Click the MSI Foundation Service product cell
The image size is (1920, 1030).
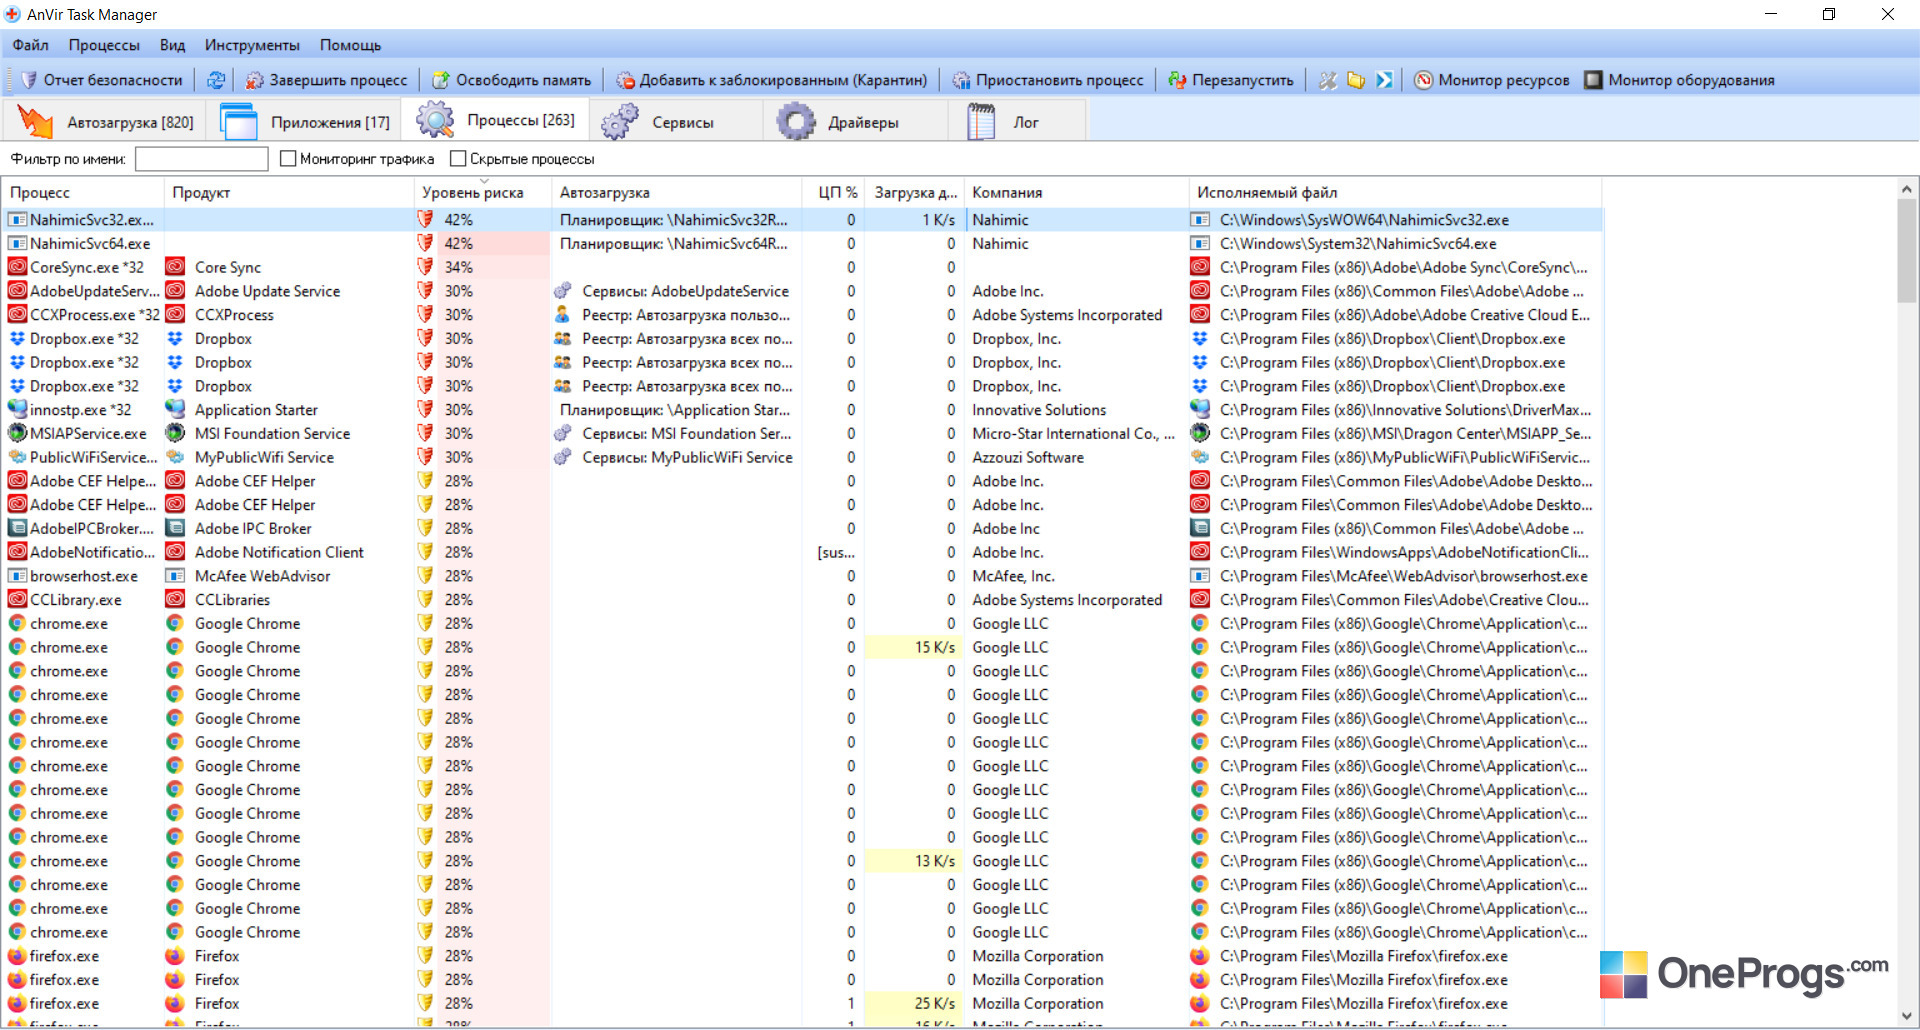coord(272,433)
